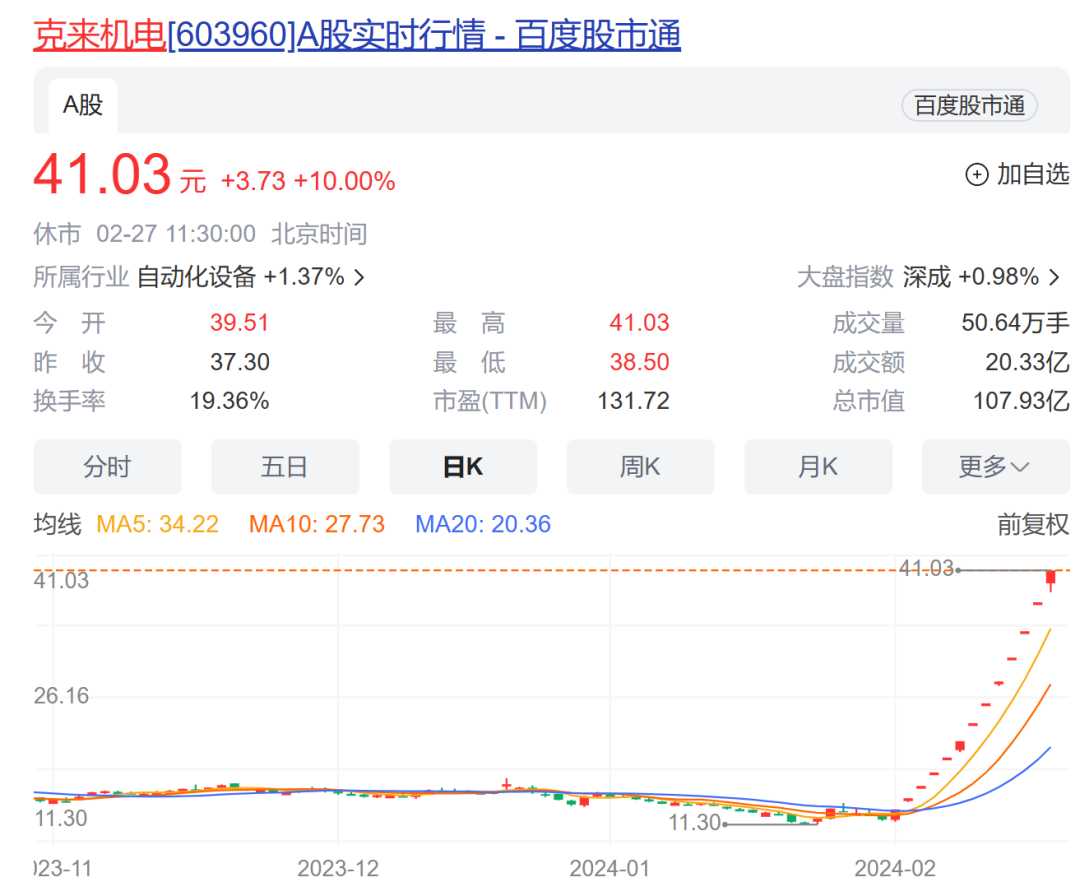Click the MA20: 20.36 indicator
Viewport: 1080px width, 882px height.
483,525
